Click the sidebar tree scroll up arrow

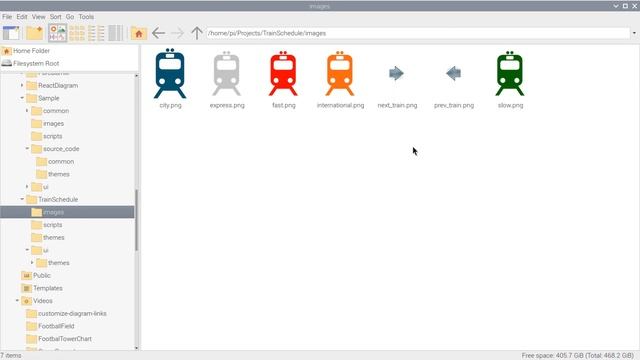click(x=136, y=76)
